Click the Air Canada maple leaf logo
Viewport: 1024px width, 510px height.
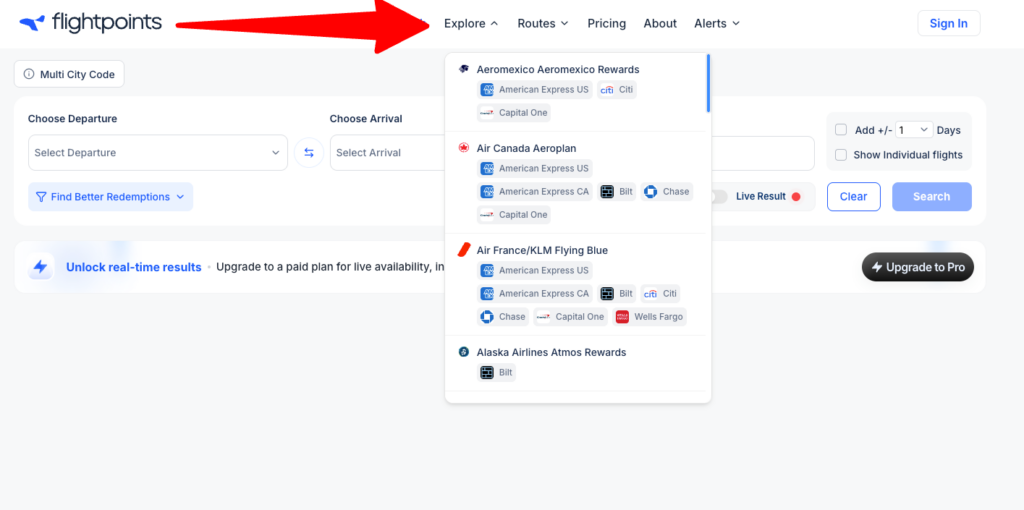[464, 148]
